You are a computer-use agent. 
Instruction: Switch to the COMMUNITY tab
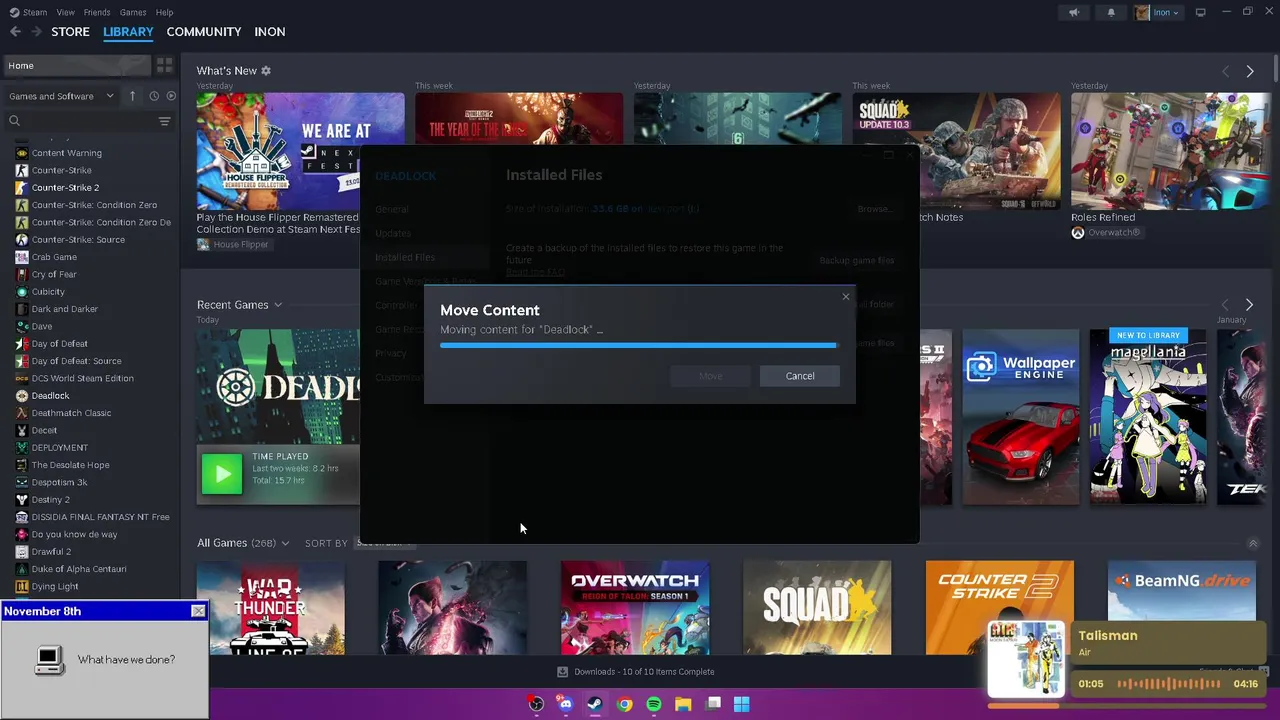[204, 32]
